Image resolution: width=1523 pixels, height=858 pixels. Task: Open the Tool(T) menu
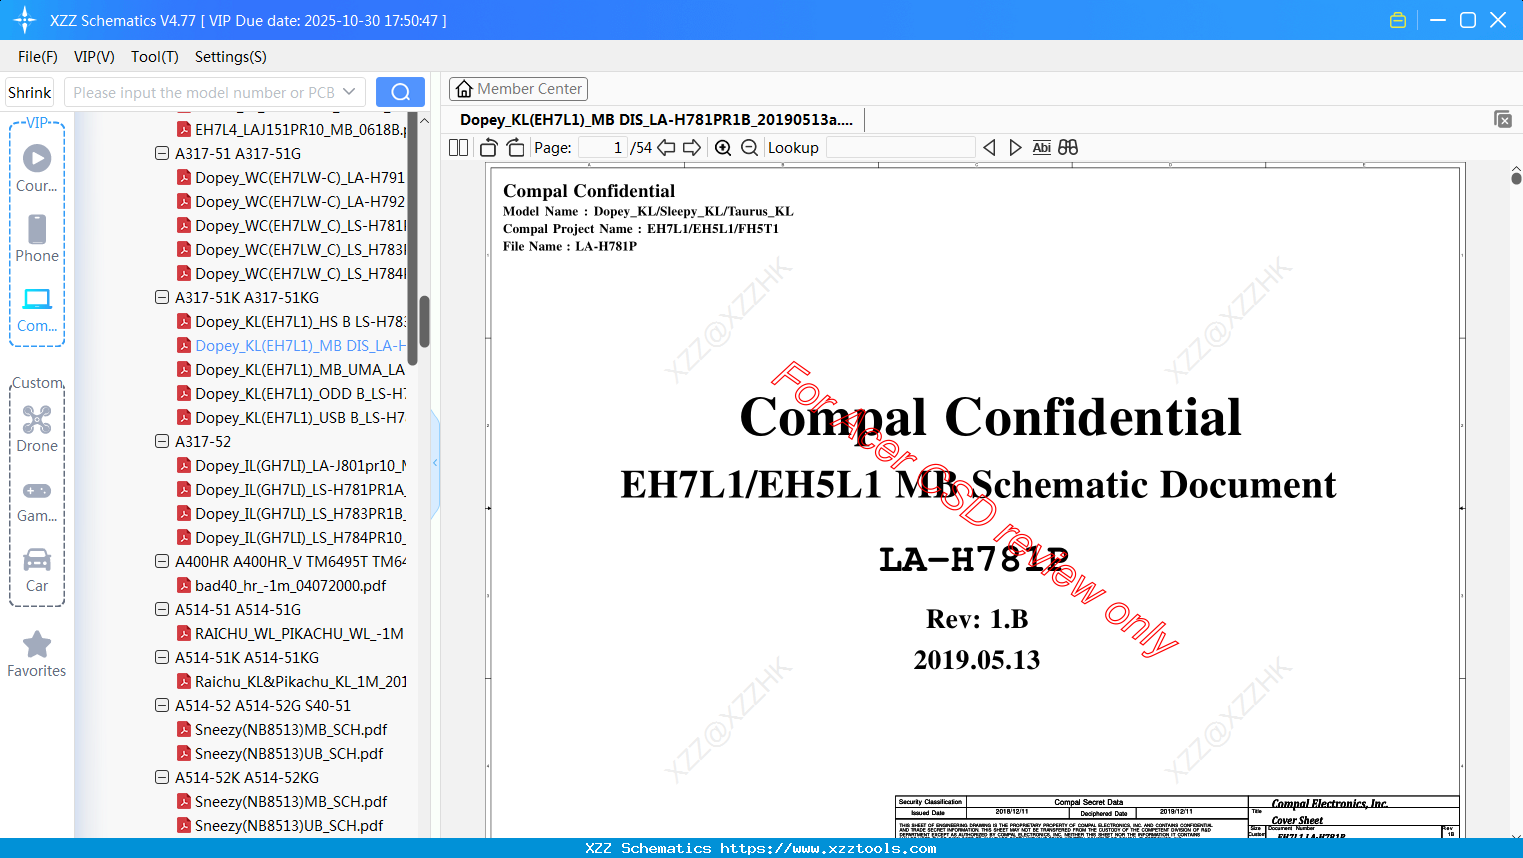click(155, 57)
